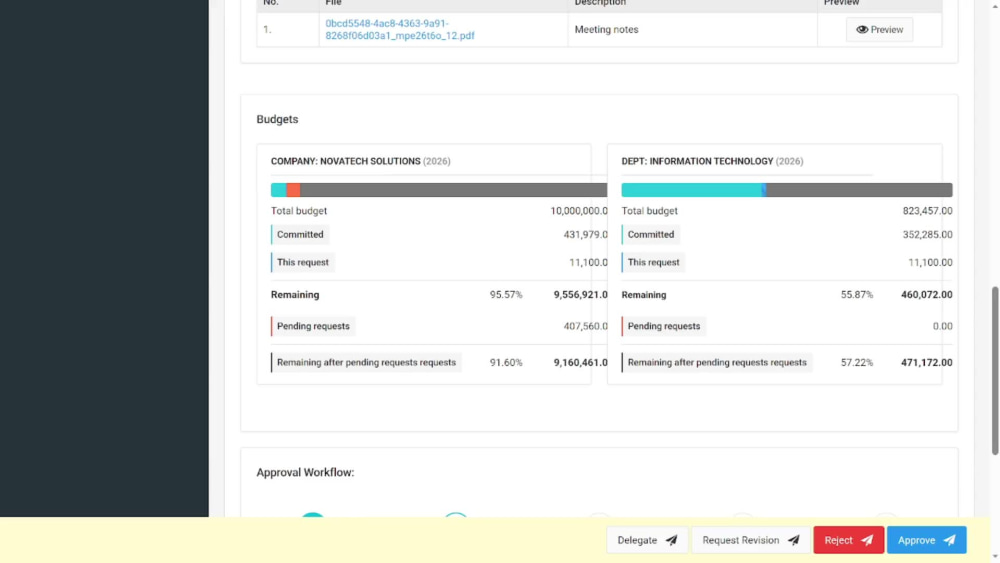Viewport: 1000px width, 563px height.
Task: Select row number 1. in attachments table
Action: pyautogui.click(x=267, y=29)
